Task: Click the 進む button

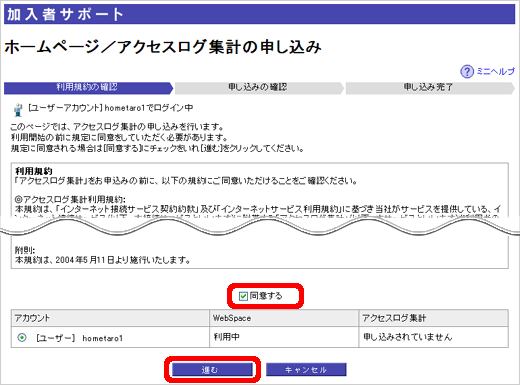Action: 212,370
